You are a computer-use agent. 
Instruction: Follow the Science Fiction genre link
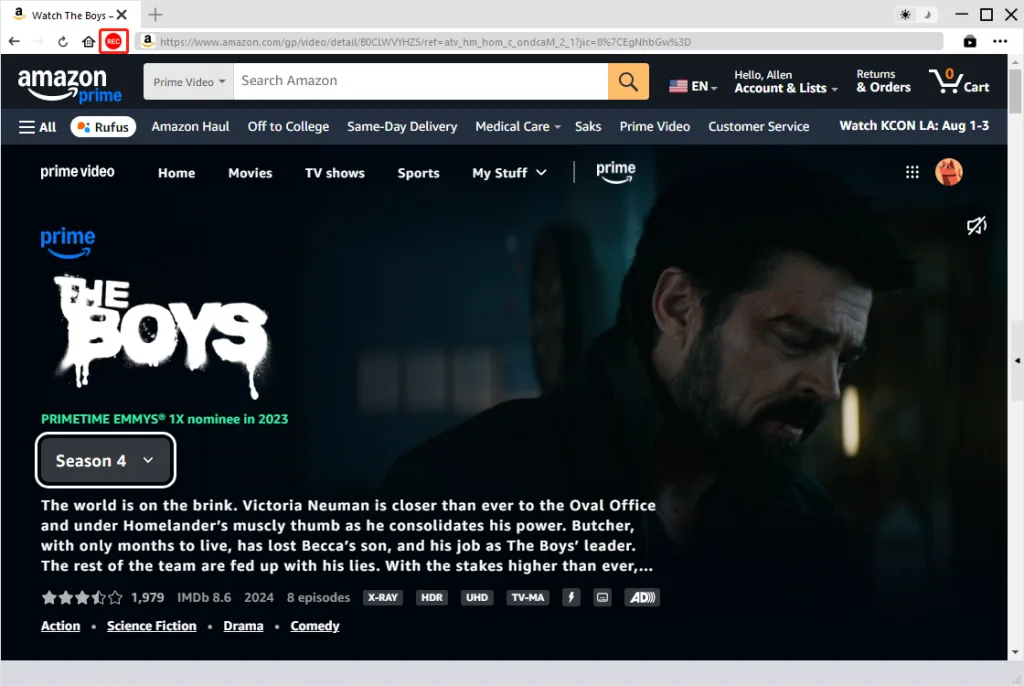tap(152, 626)
